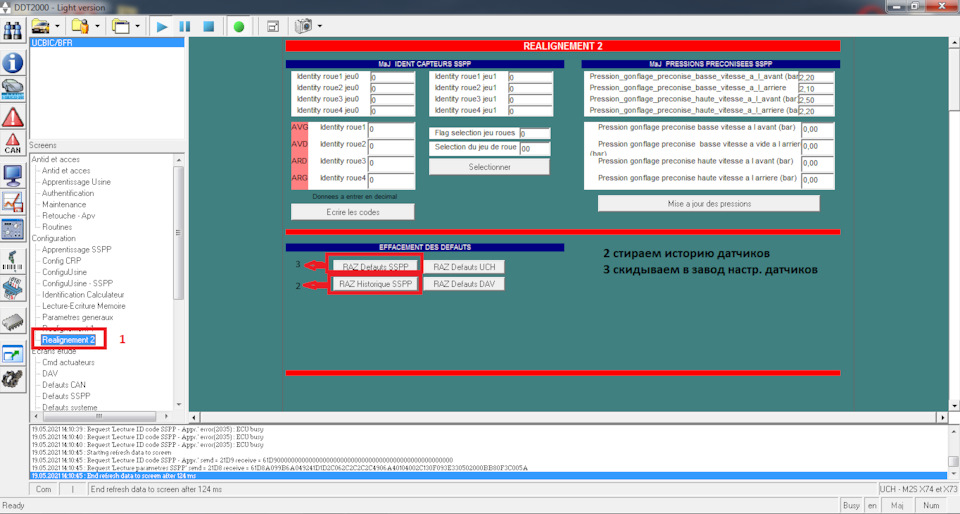Select Apprentissage SSPP tree item
The height and width of the screenshot is (514, 960).
77,250
